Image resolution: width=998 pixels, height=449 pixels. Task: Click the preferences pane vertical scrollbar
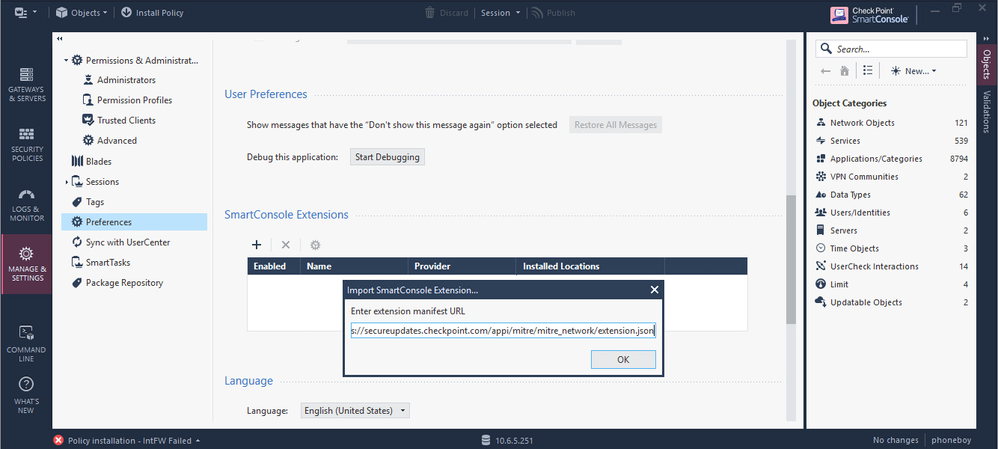click(791, 259)
